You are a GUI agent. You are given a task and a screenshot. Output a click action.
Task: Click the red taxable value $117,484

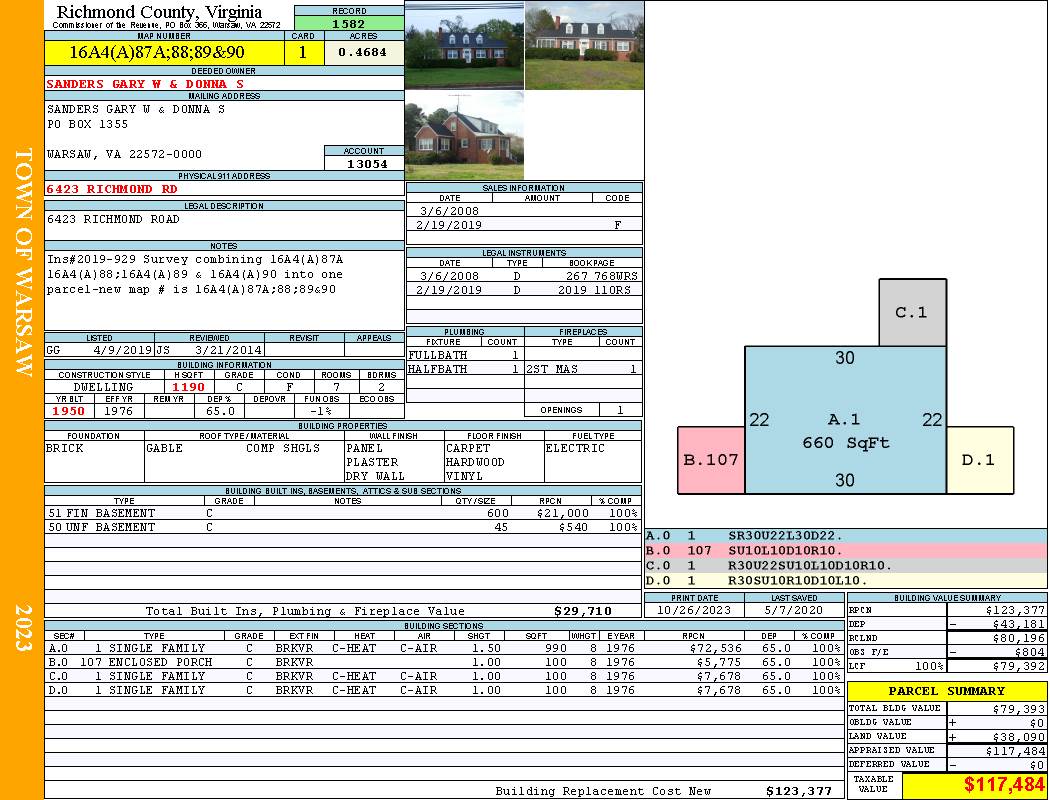point(1004,785)
